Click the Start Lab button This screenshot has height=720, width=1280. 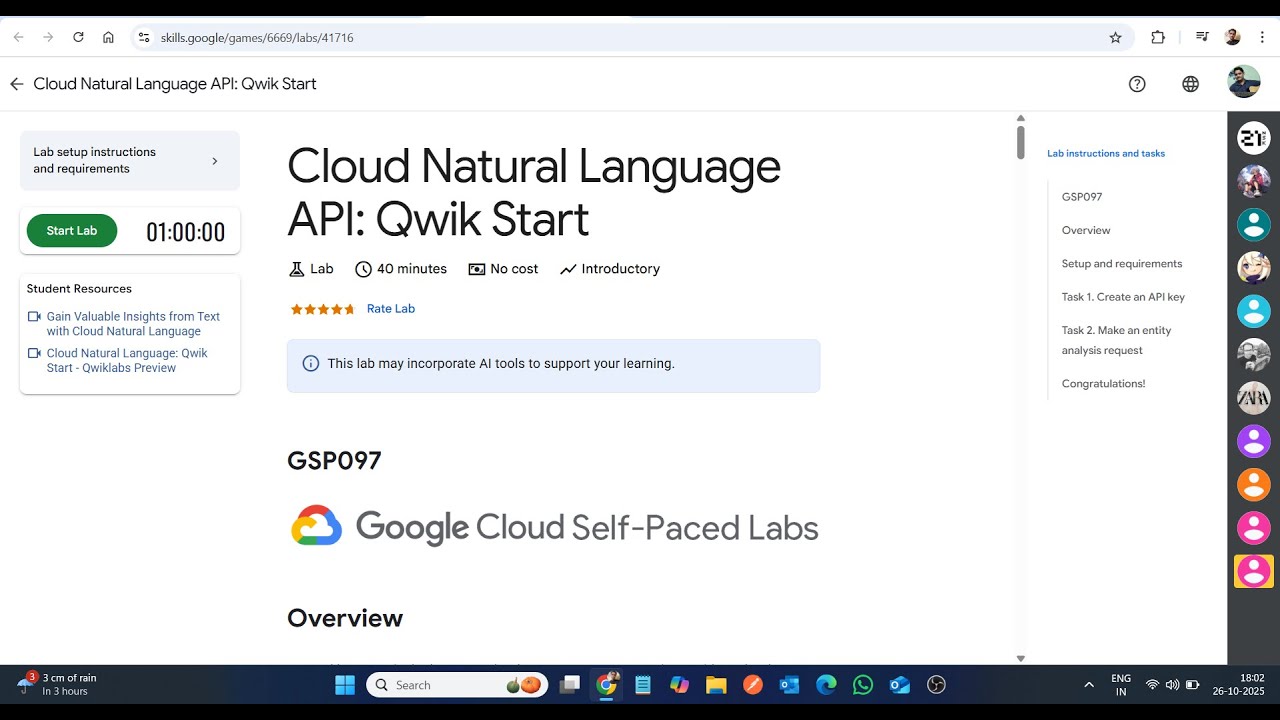[72, 231]
